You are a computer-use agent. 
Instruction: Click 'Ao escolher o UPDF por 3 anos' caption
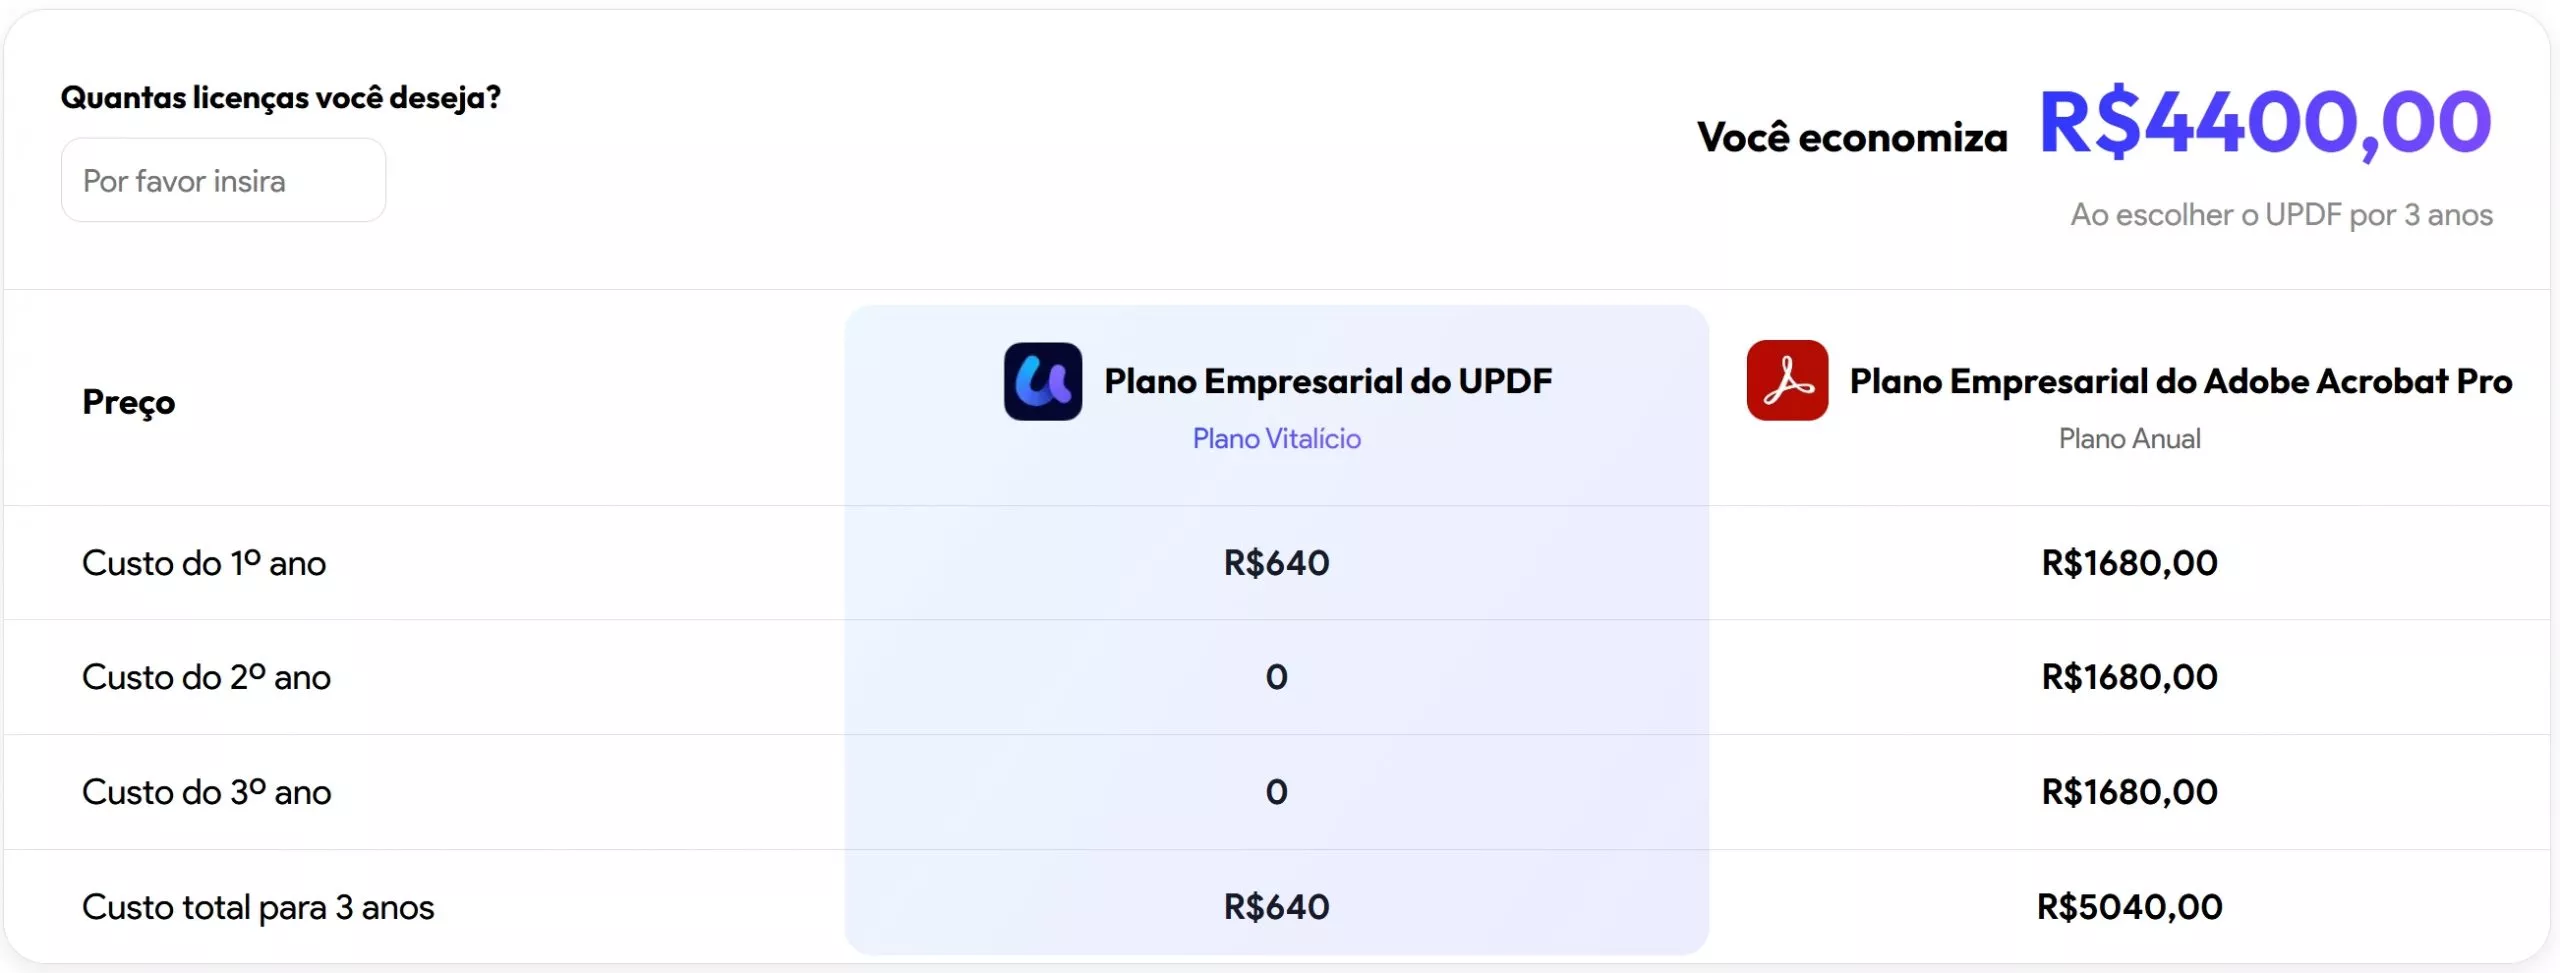2281,215
